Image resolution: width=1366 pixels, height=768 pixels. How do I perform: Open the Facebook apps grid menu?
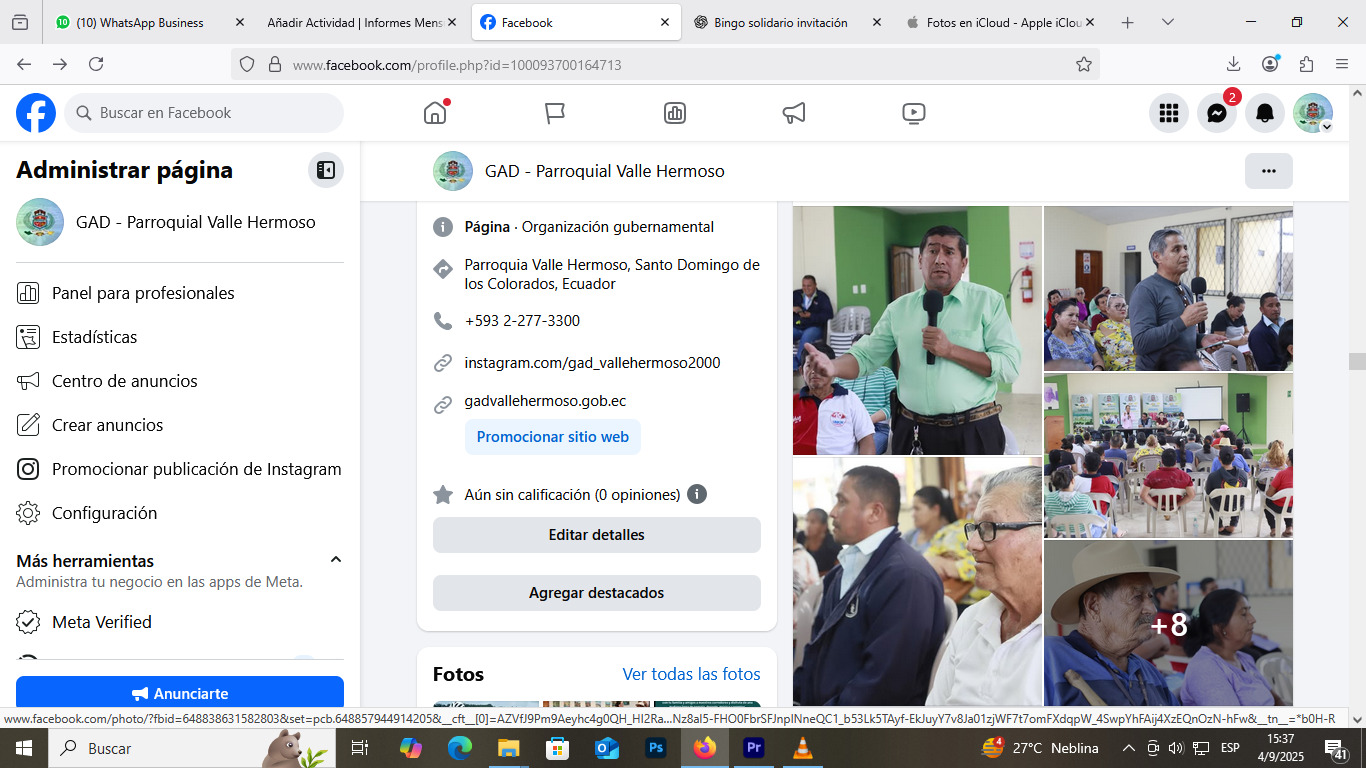[1168, 113]
